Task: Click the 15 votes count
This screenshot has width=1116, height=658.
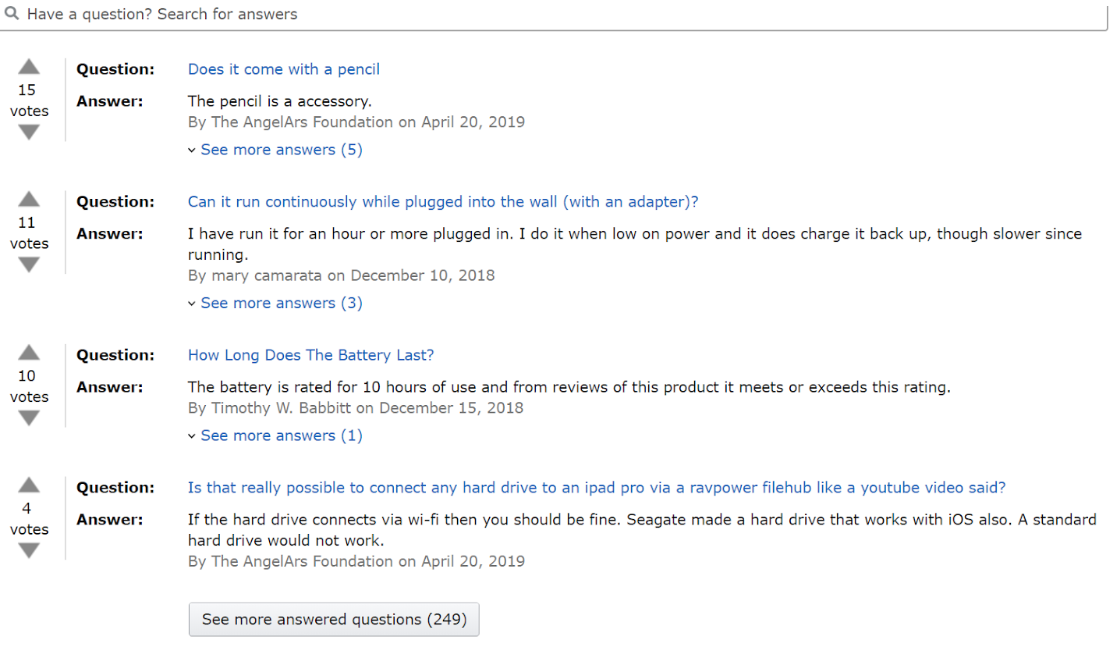Action: [x=27, y=90]
